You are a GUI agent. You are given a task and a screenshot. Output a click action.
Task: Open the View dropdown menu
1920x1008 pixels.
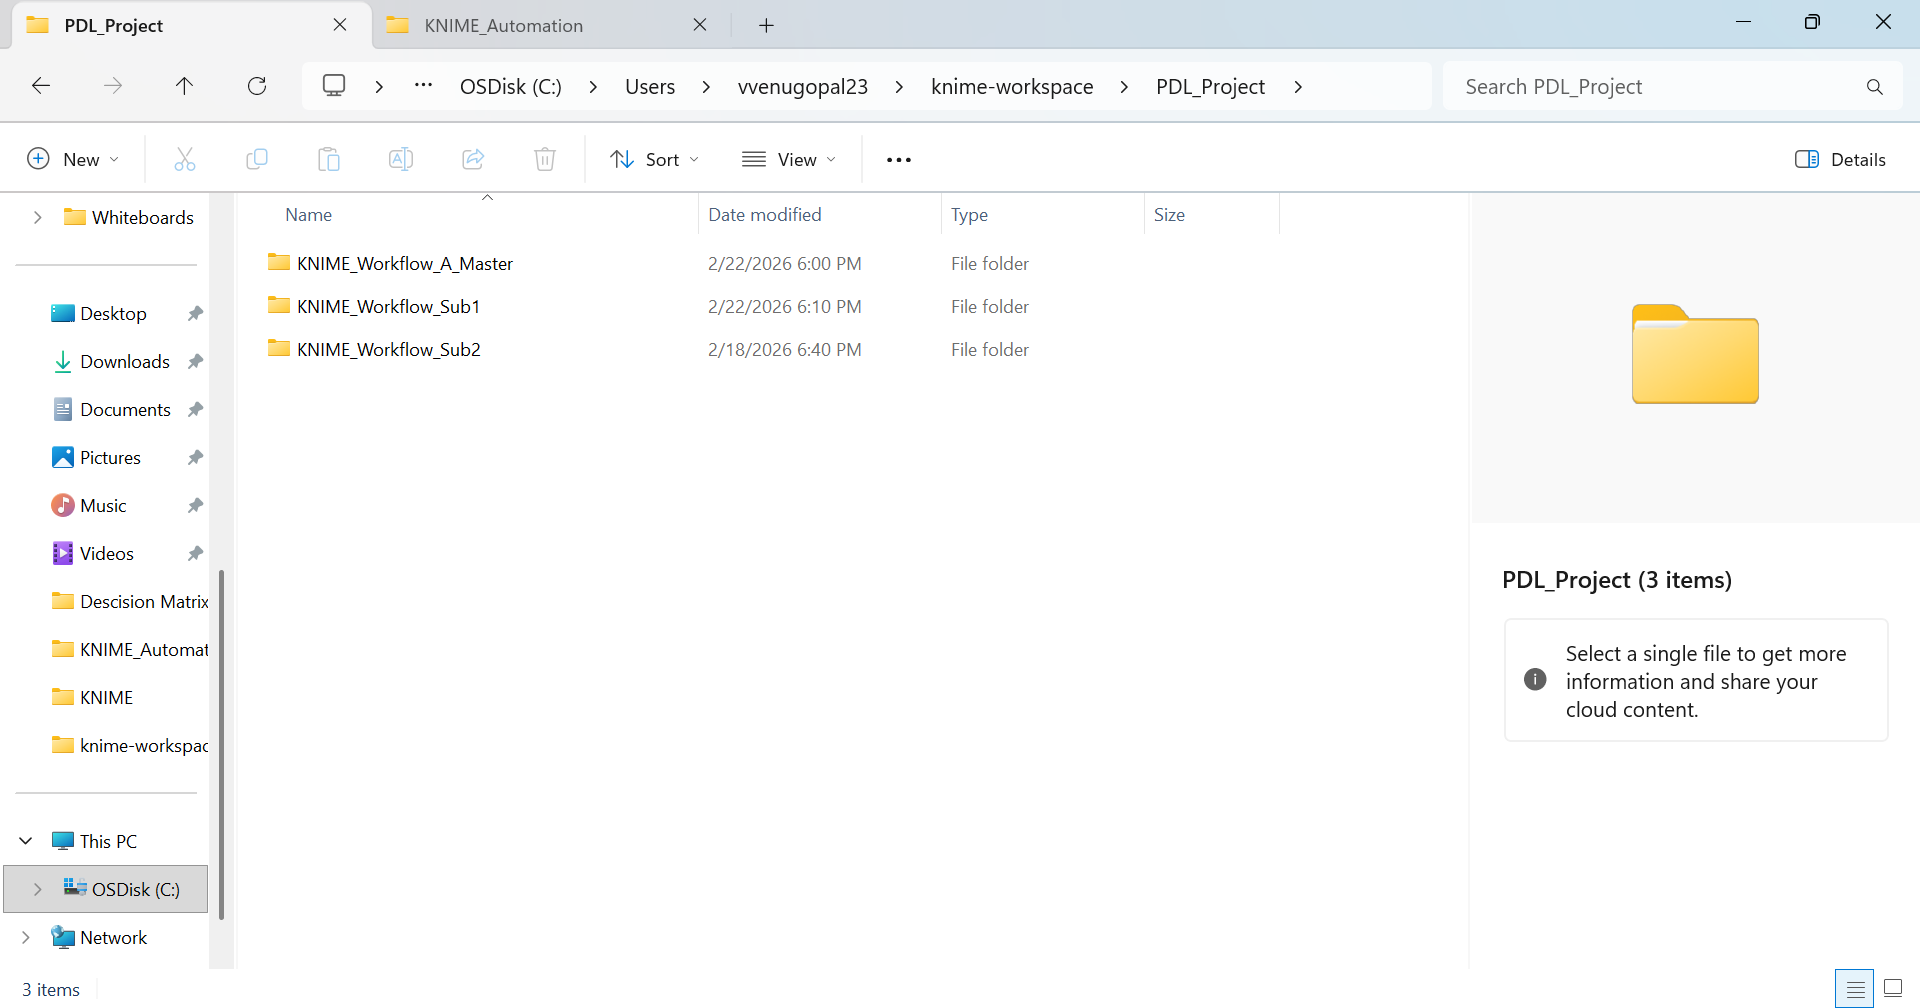click(x=789, y=159)
